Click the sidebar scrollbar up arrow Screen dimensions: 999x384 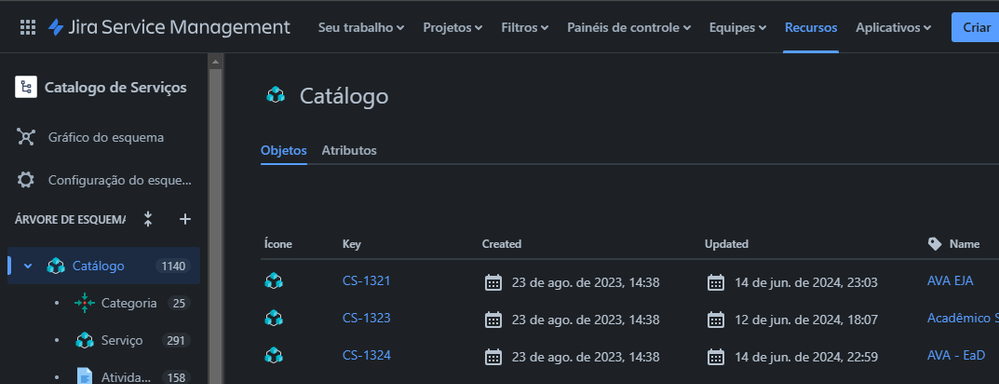[x=215, y=61]
